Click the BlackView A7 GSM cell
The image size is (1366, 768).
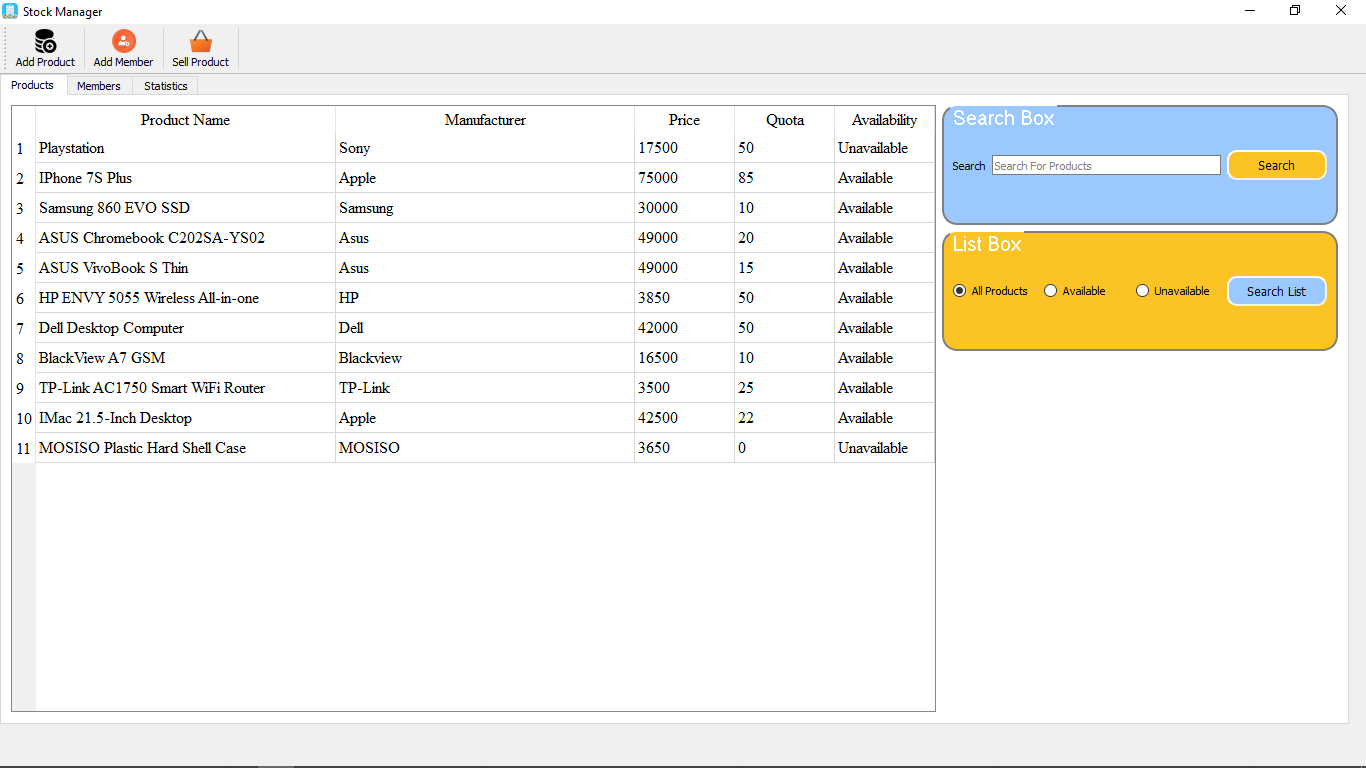185,358
